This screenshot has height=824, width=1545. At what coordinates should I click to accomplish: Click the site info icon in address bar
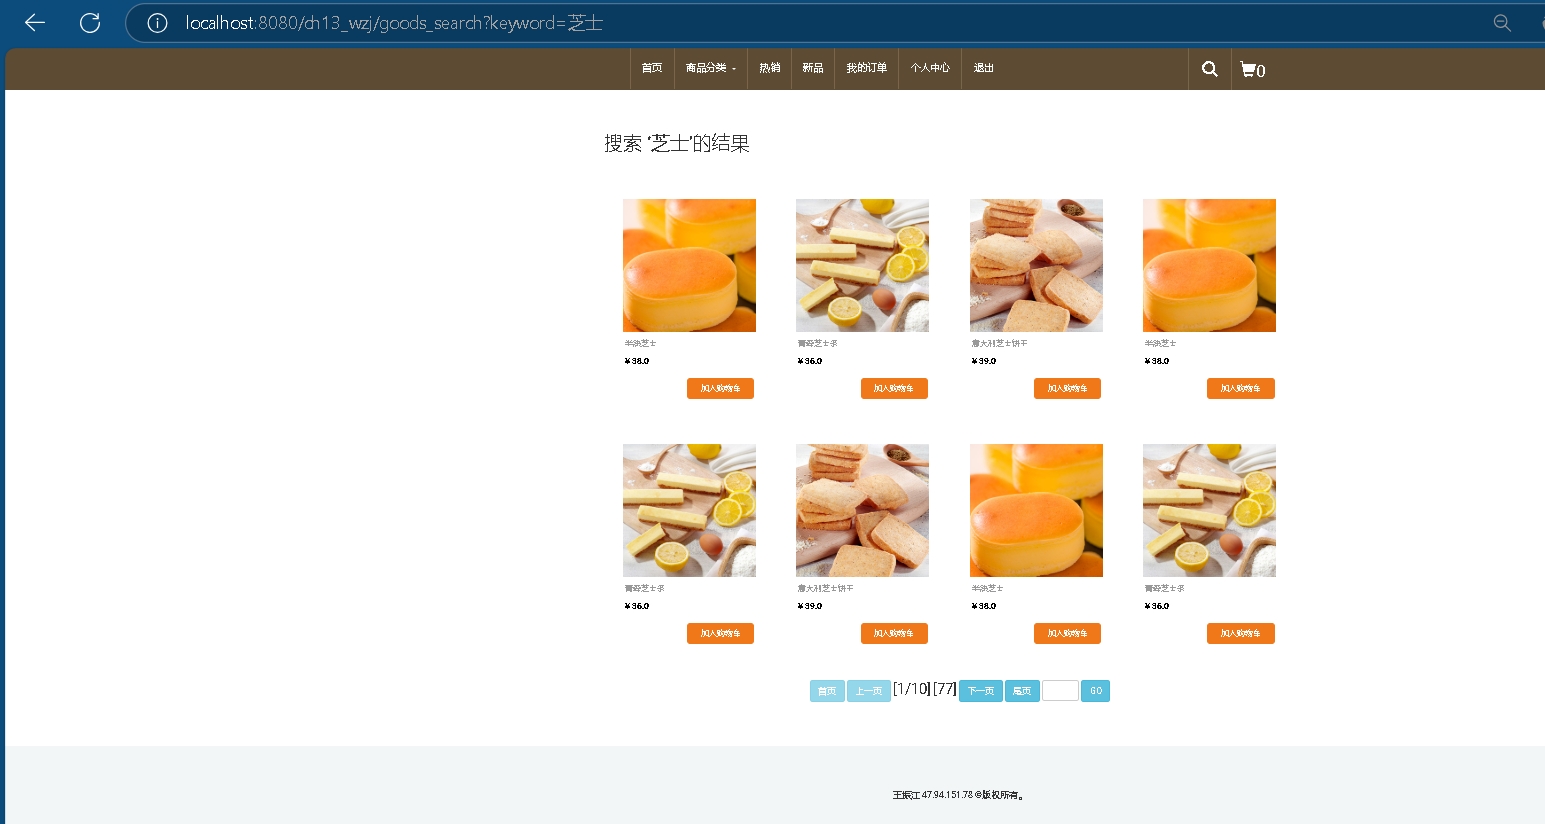click(157, 23)
